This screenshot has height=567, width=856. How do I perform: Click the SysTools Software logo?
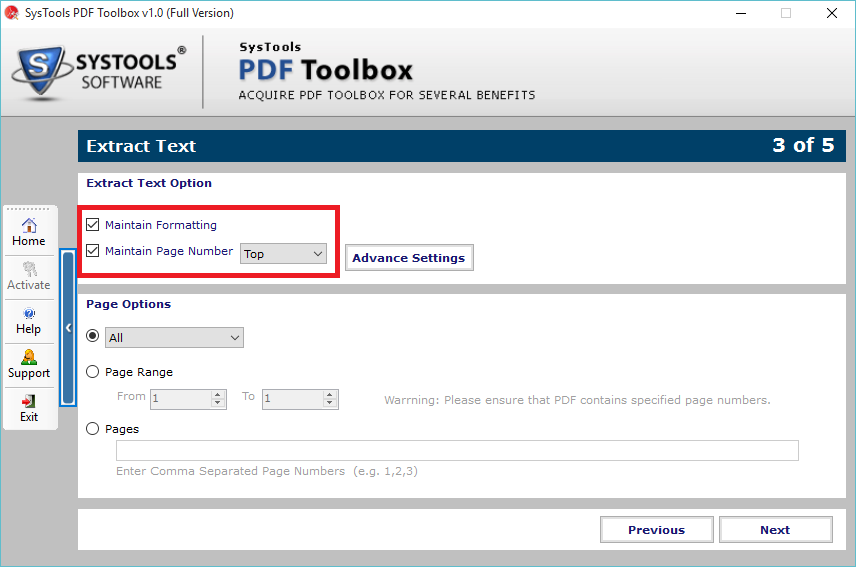pos(99,72)
